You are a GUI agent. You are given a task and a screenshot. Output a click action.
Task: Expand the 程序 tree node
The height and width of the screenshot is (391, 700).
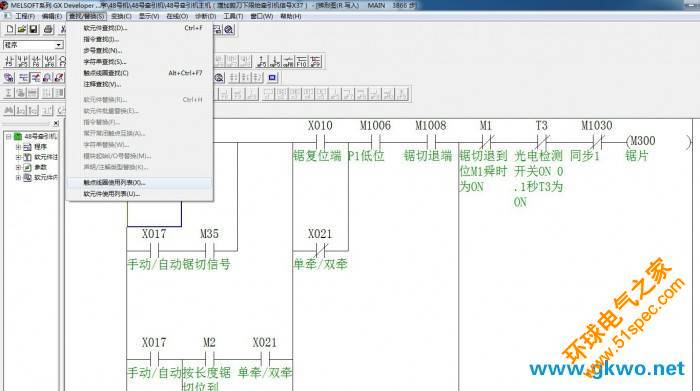(18, 146)
